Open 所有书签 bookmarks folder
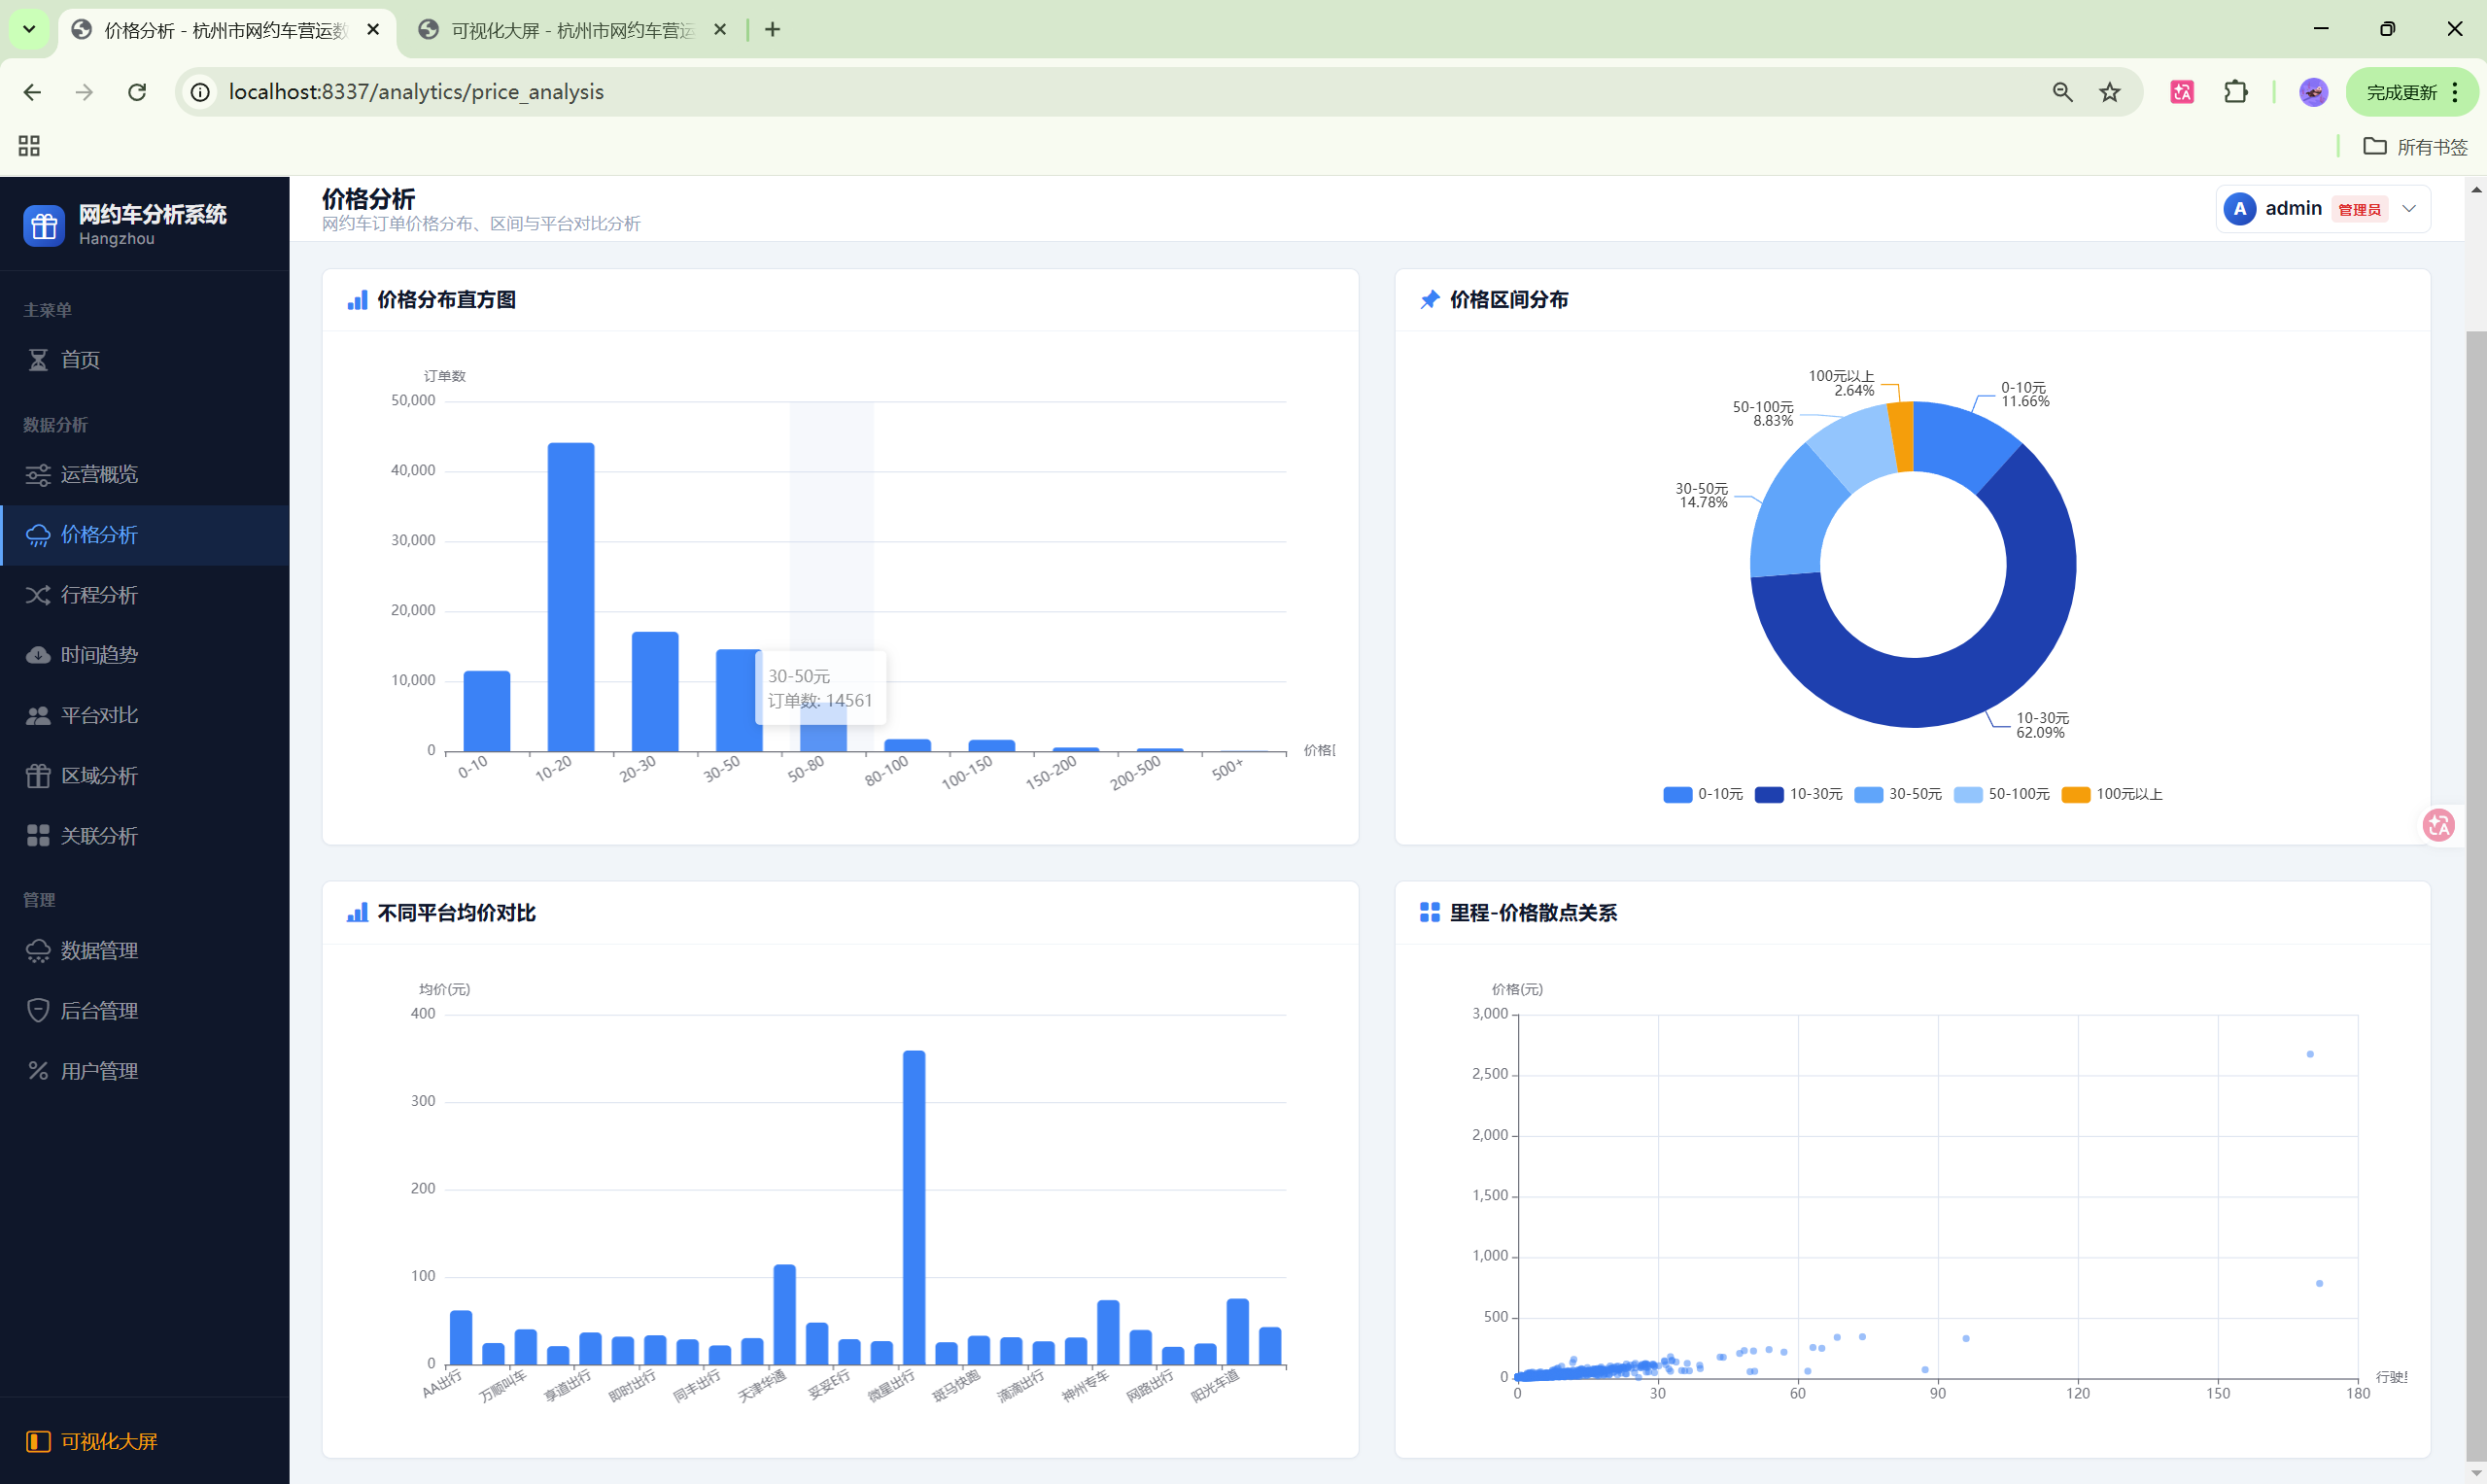The width and height of the screenshot is (2487, 1484). [x=2416, y=147]
